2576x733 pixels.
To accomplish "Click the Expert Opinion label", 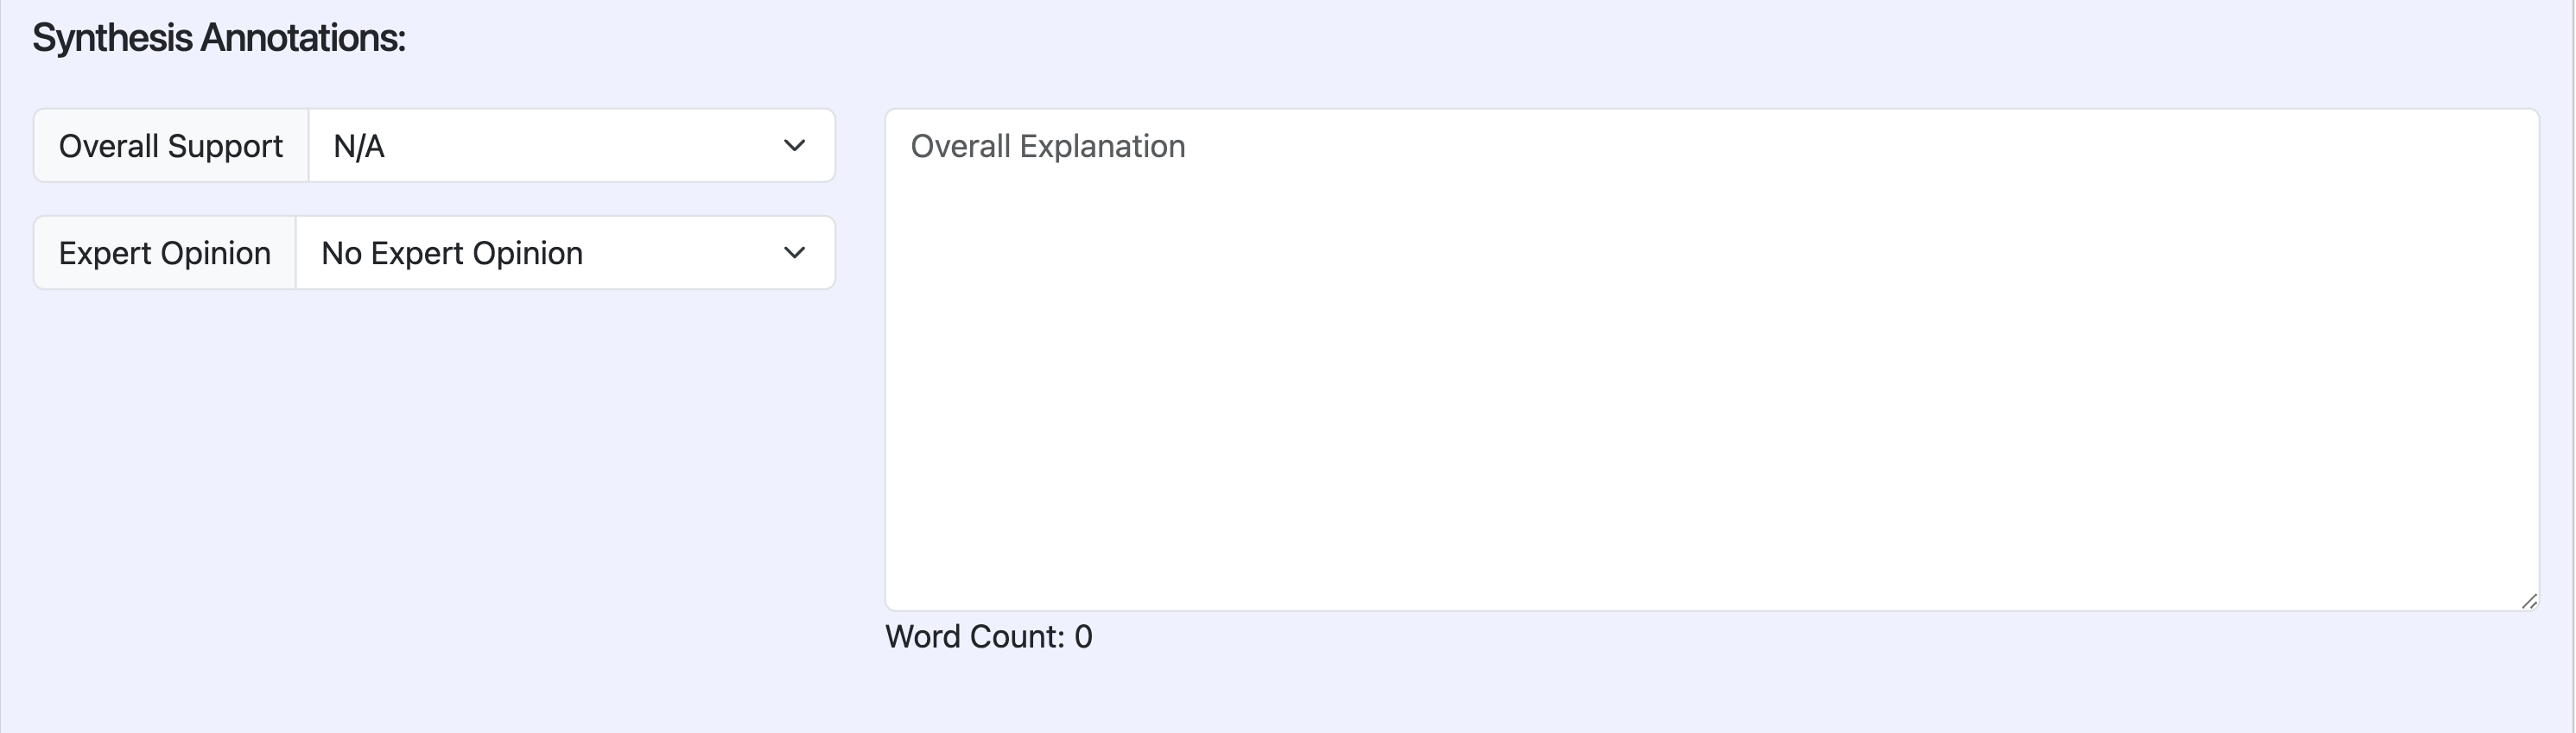I will click(x=164, y=253).
